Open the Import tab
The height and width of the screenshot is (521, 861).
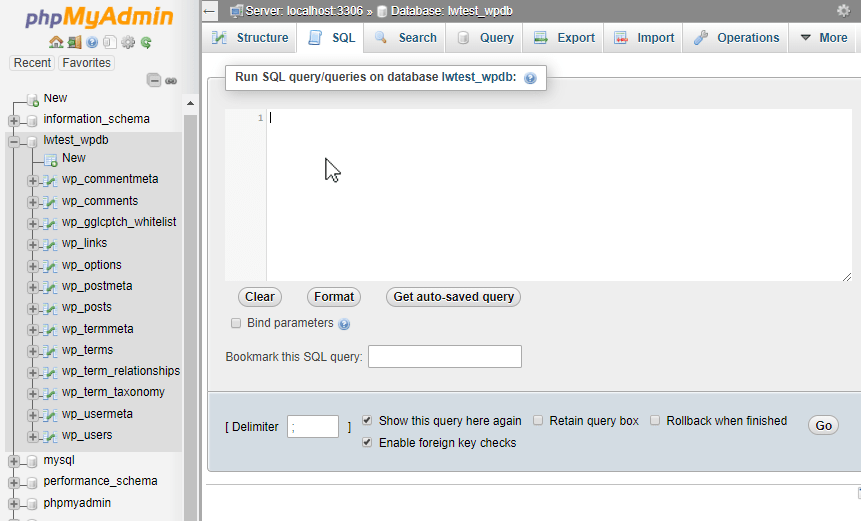tap(643, 38)
